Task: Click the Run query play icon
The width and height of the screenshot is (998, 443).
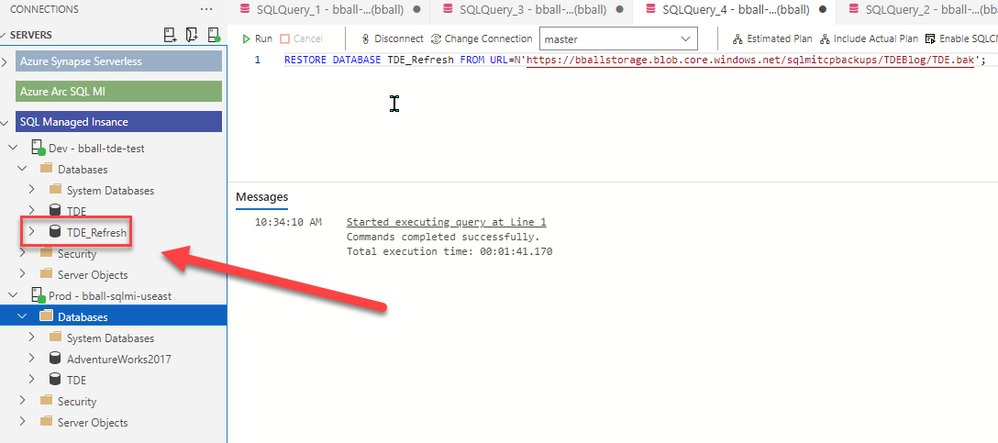Action: coord(246,39)
